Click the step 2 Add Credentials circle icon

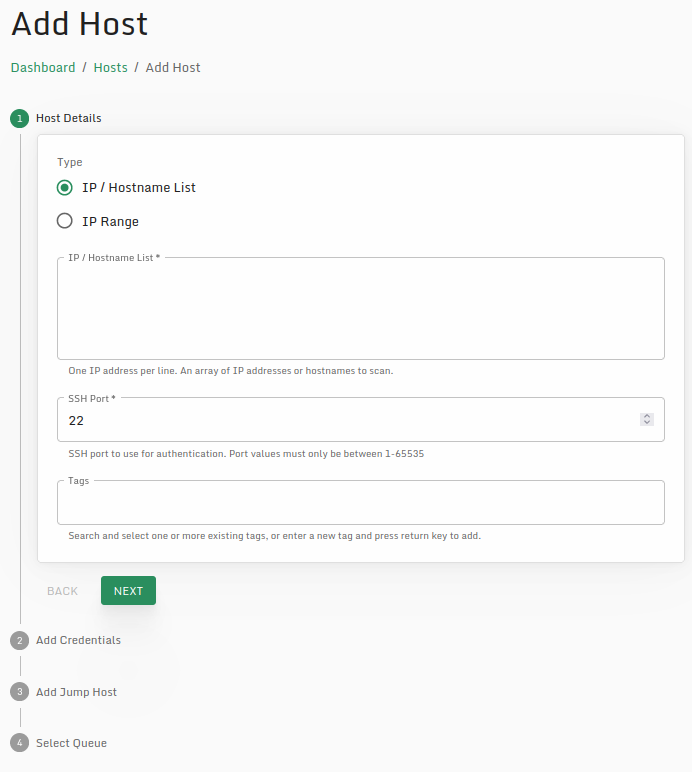[20, 640]
